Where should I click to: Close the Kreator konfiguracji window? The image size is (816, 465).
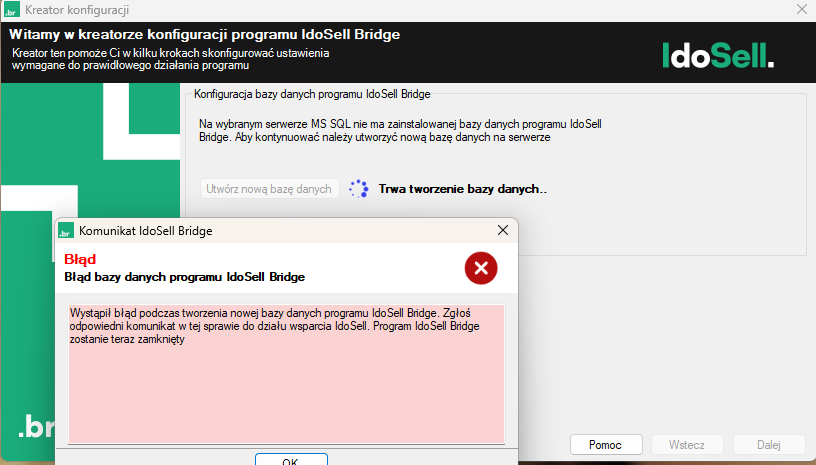(802, 9)
